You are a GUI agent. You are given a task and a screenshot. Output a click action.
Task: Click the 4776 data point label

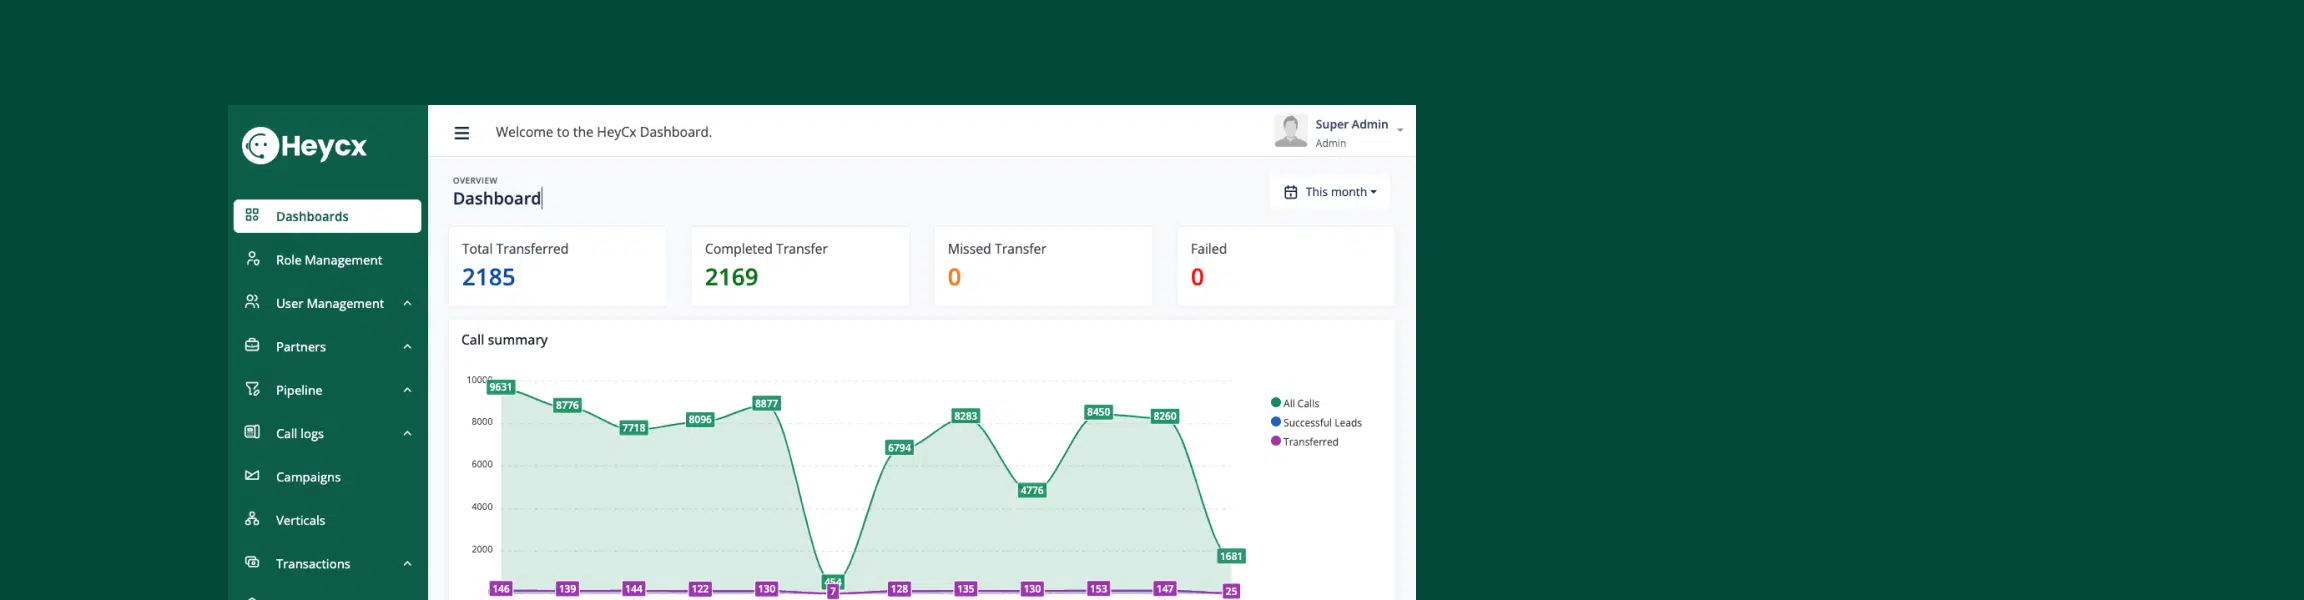click(x=1032, y=490)
